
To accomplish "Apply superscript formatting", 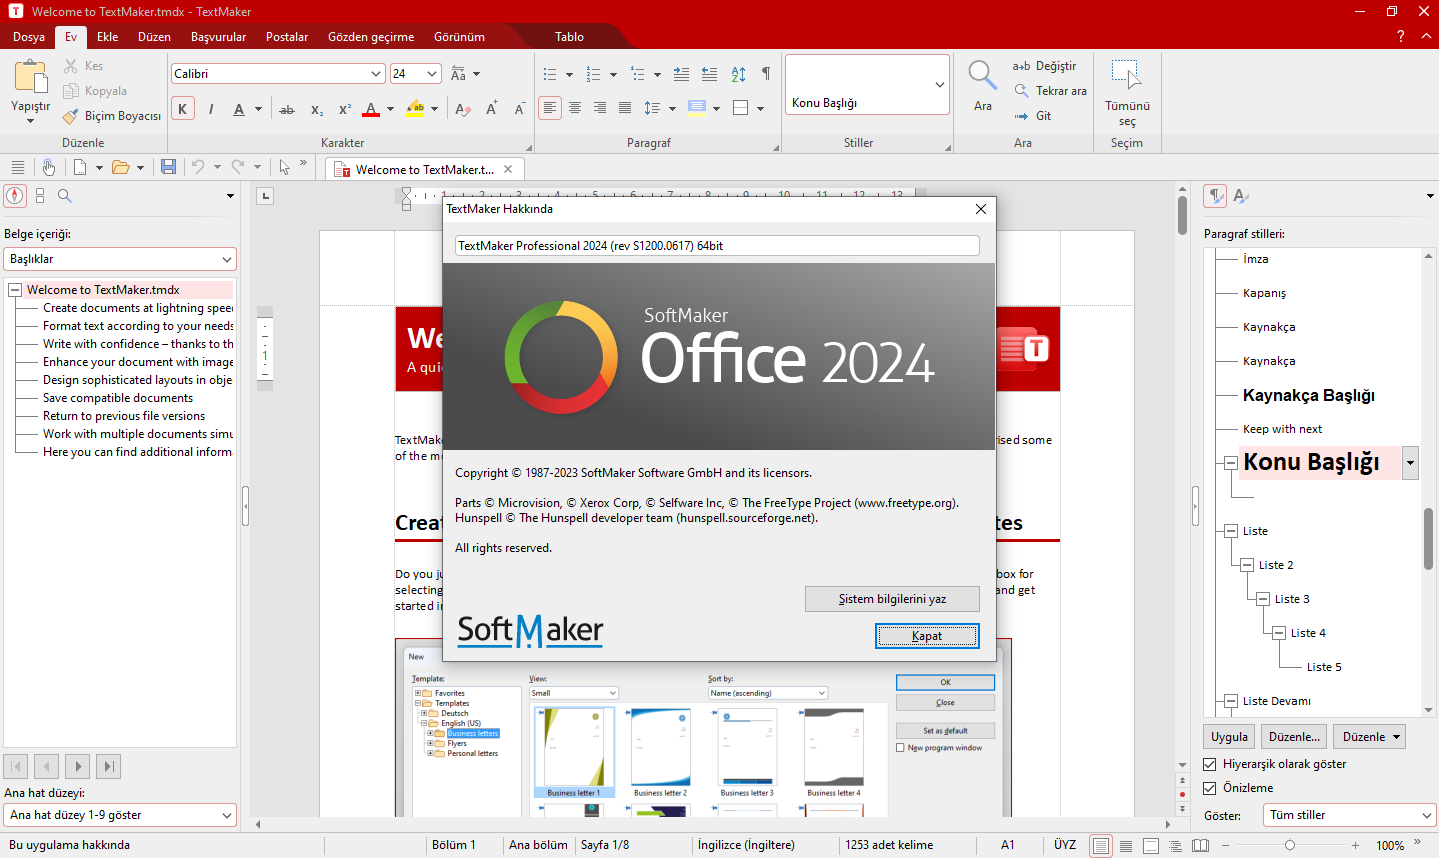I will (x=344, y=109).
